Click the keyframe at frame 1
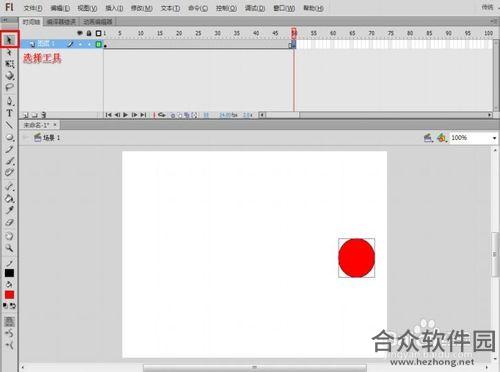This screenshot has width=500, height=372. (x=105, y=44)
